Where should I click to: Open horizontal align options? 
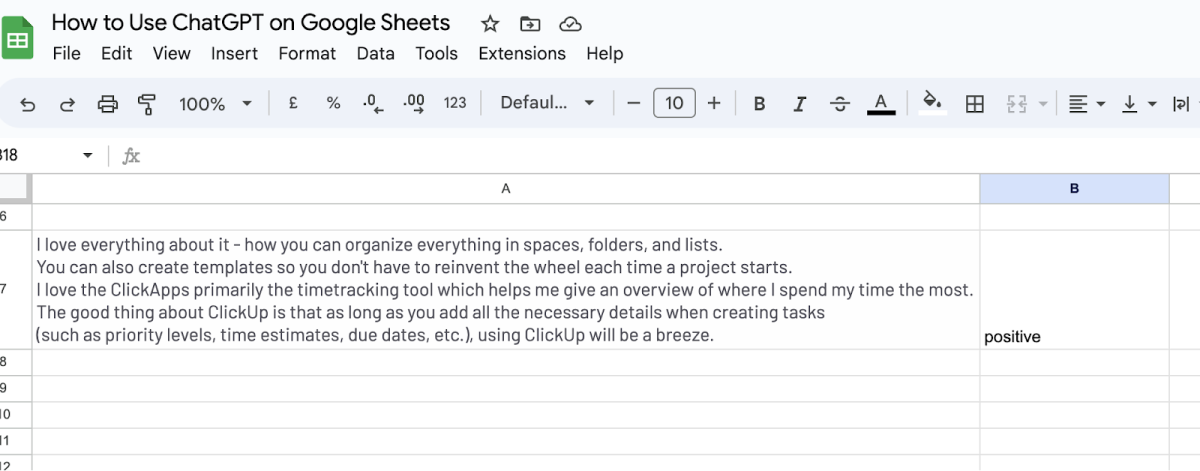click(x=1085, y=103)
